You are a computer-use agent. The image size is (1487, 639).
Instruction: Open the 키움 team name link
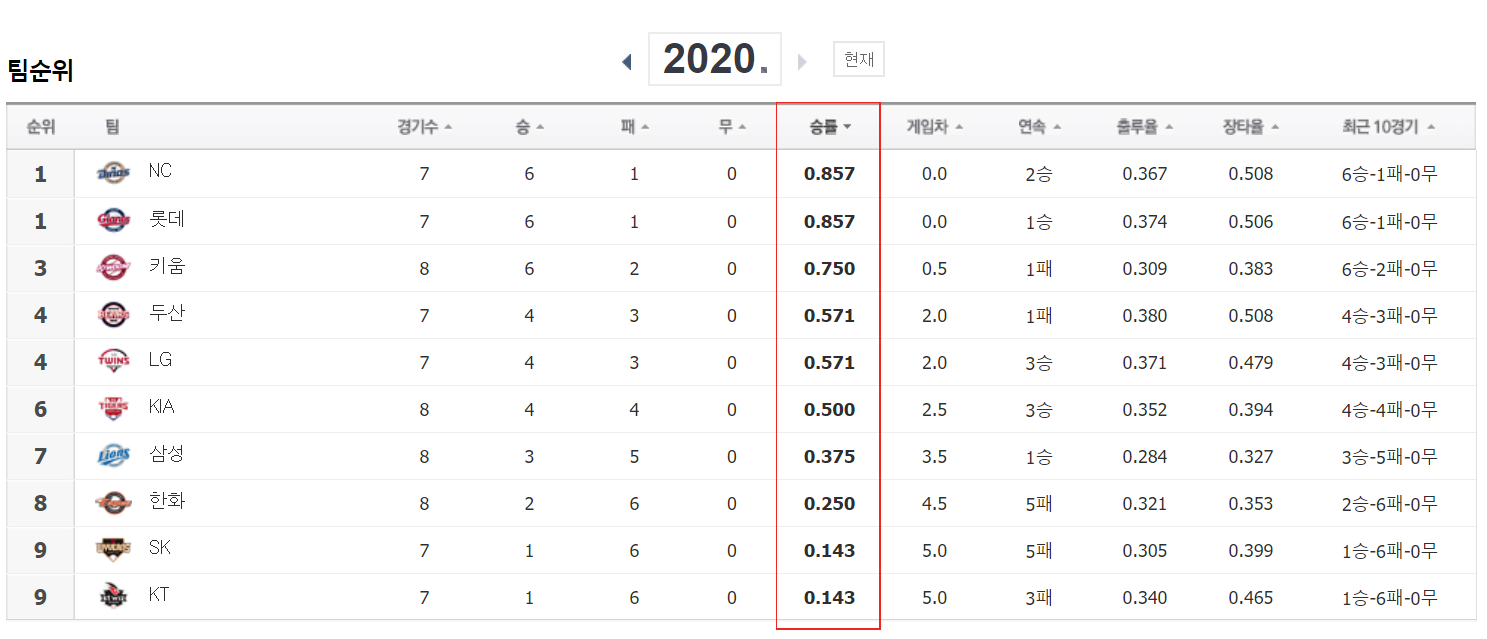point(167,267)
